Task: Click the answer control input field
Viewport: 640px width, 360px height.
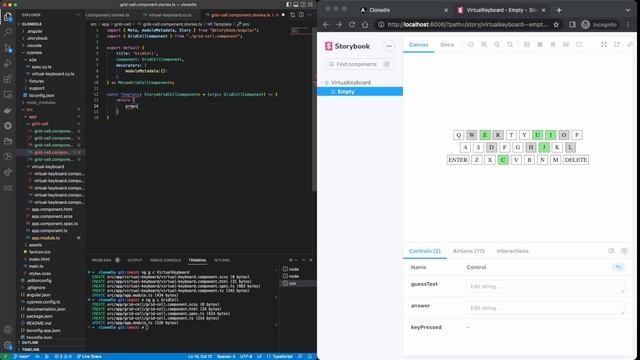Action: pos(545,308)
